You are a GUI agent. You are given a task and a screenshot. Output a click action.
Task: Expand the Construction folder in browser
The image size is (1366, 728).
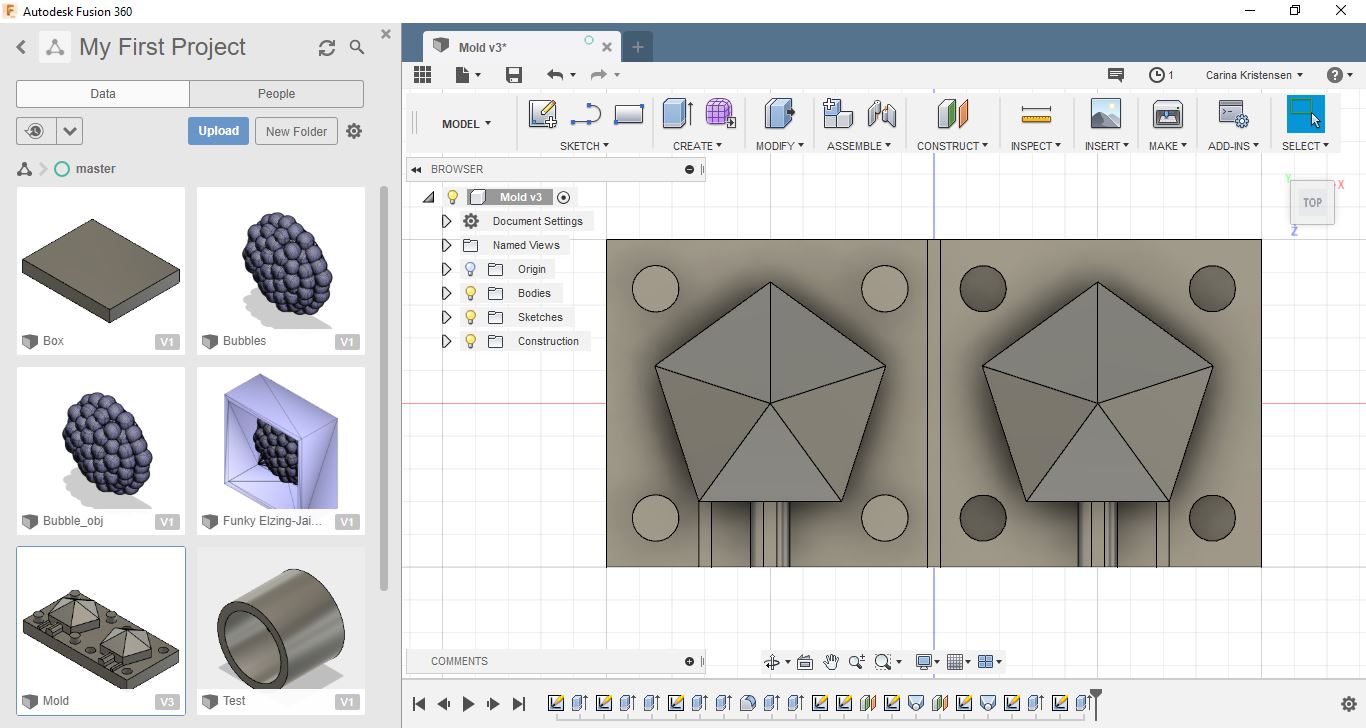click(x=447, y=341)
